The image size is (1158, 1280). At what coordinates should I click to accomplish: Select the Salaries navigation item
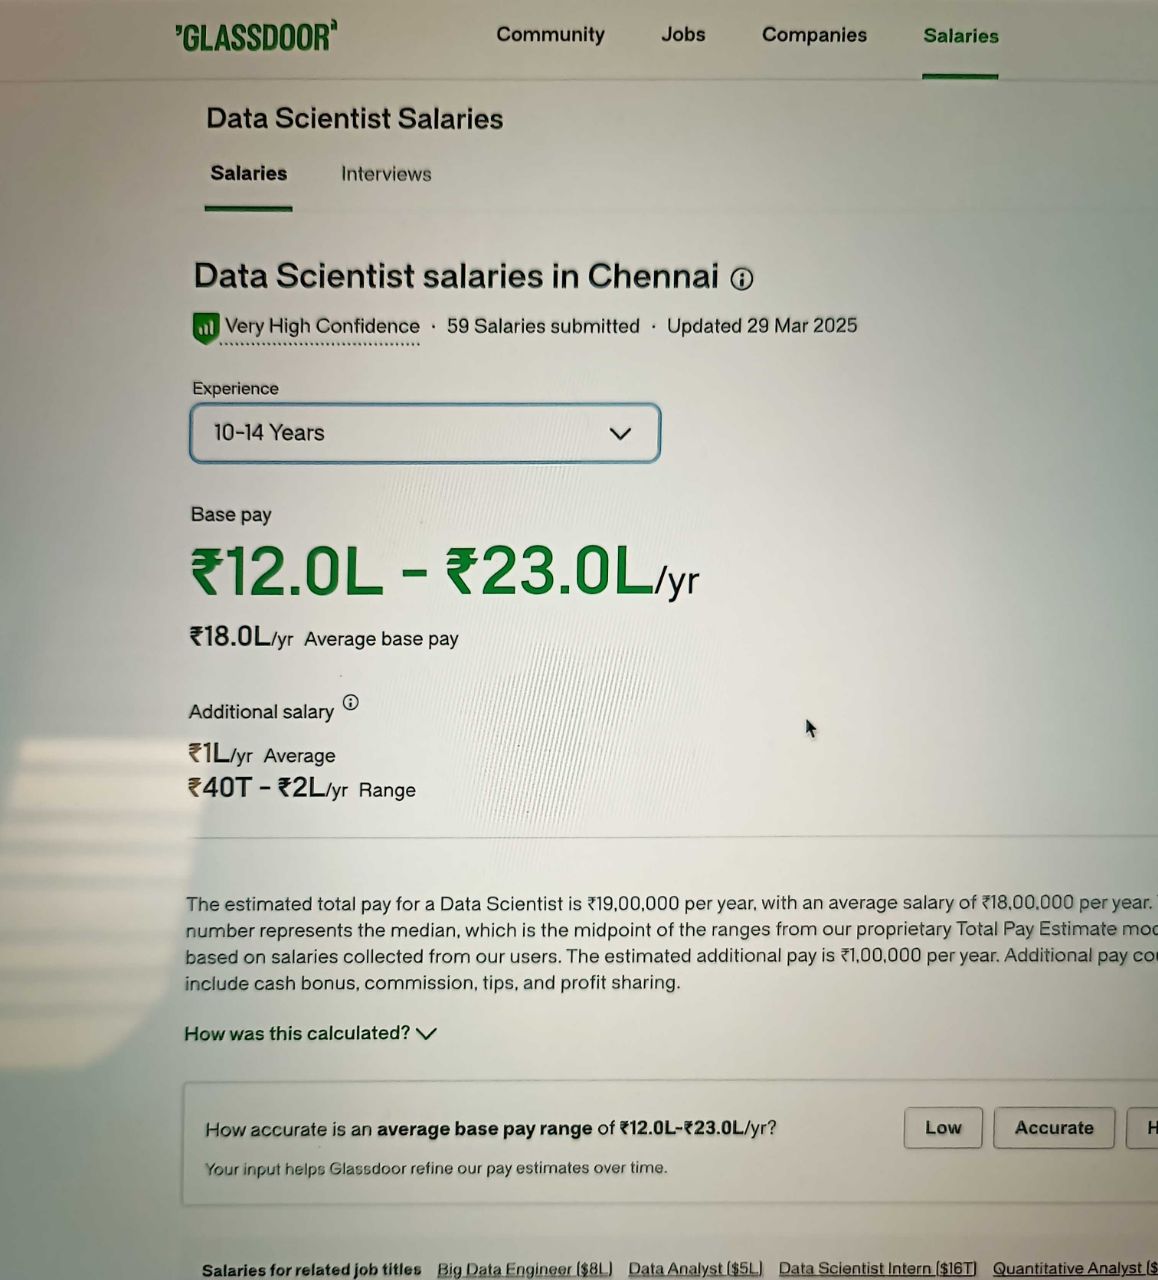click(x=960, y=36)
